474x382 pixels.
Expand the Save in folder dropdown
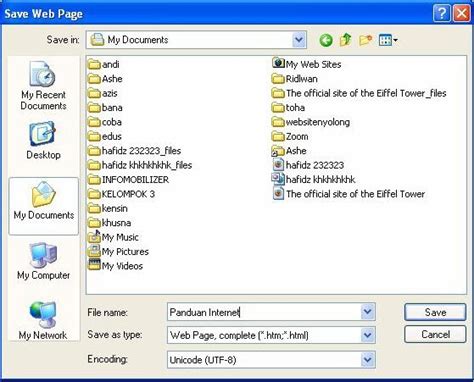[299, 40]
